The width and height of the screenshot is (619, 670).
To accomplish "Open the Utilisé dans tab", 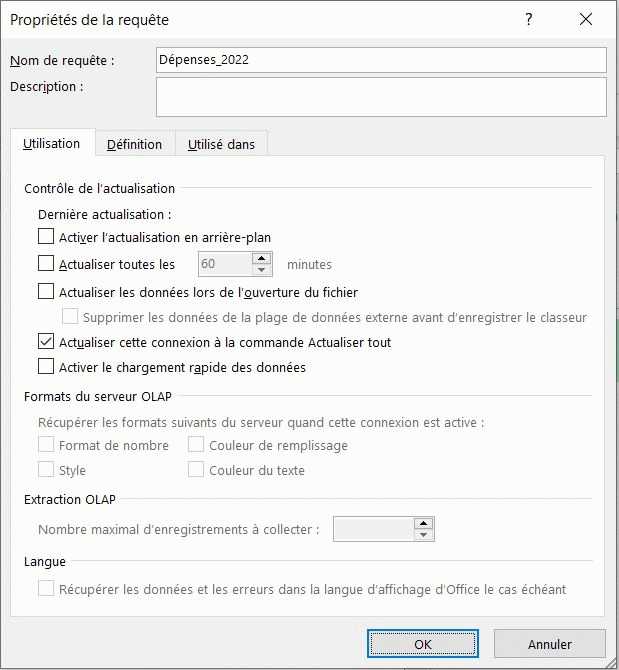I will [221, 144].
